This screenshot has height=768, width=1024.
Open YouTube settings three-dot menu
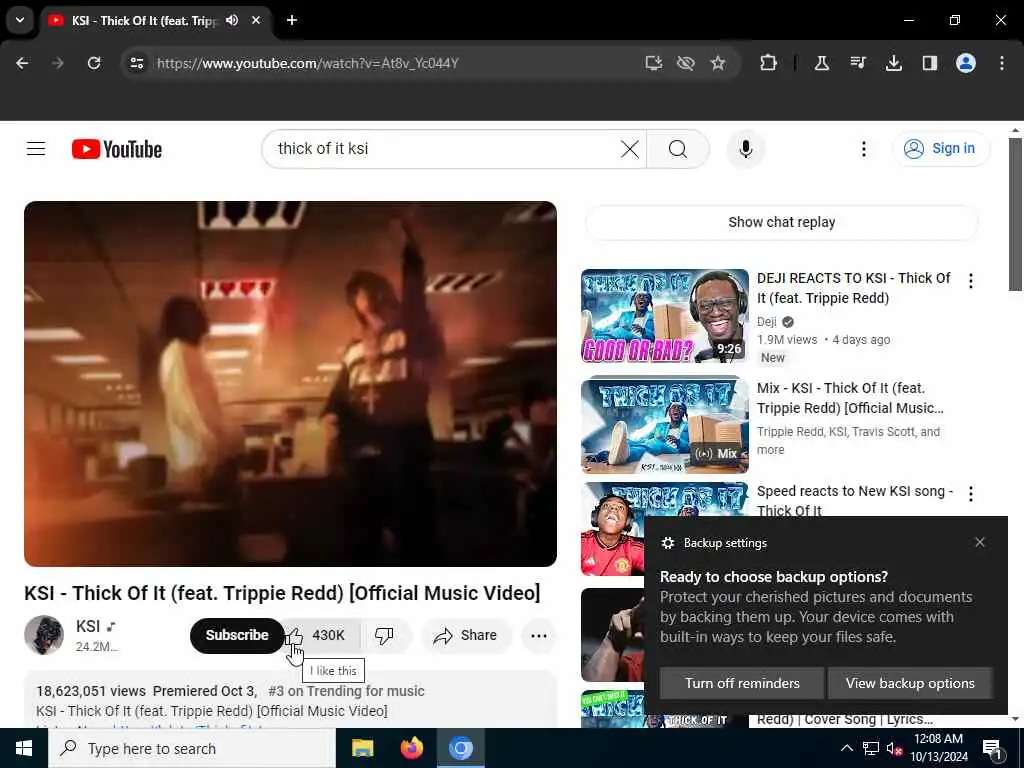point(863,149)
